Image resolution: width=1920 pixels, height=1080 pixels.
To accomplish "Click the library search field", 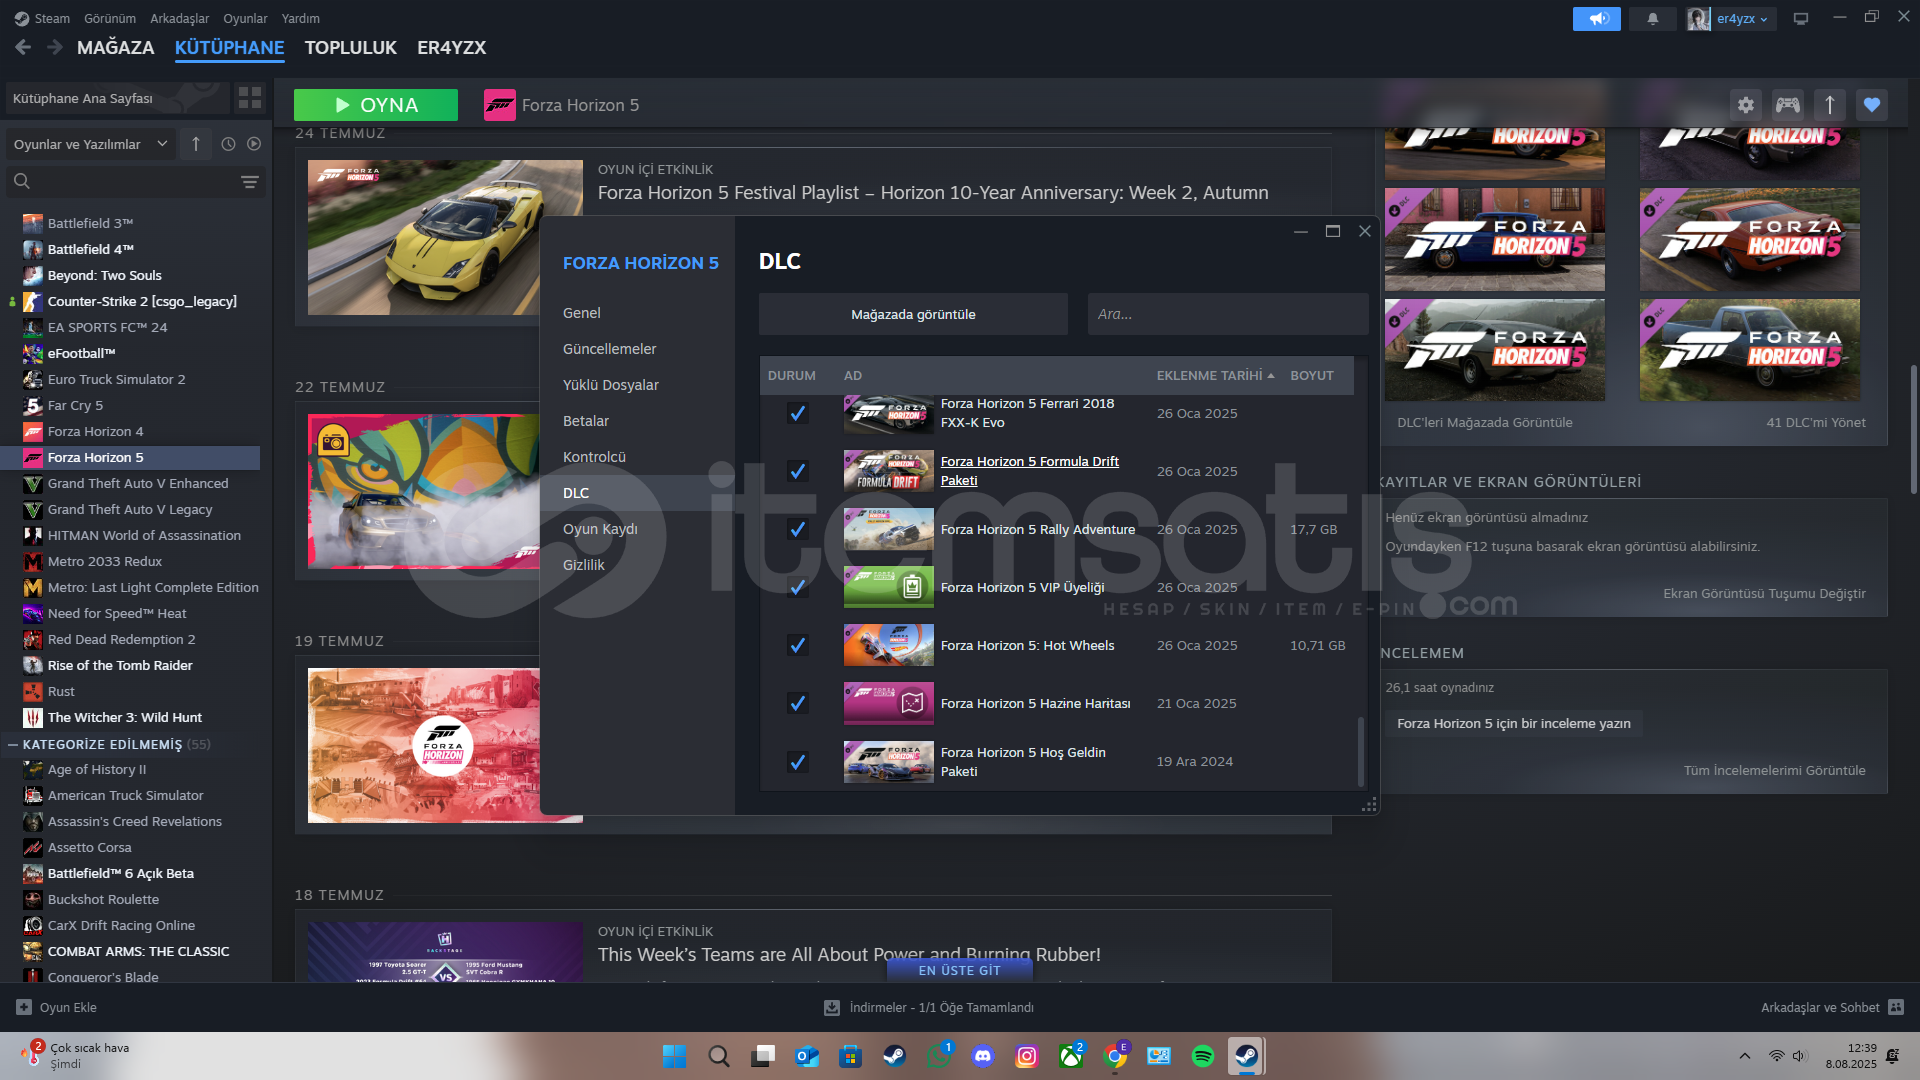I will (x=125, y=181).
